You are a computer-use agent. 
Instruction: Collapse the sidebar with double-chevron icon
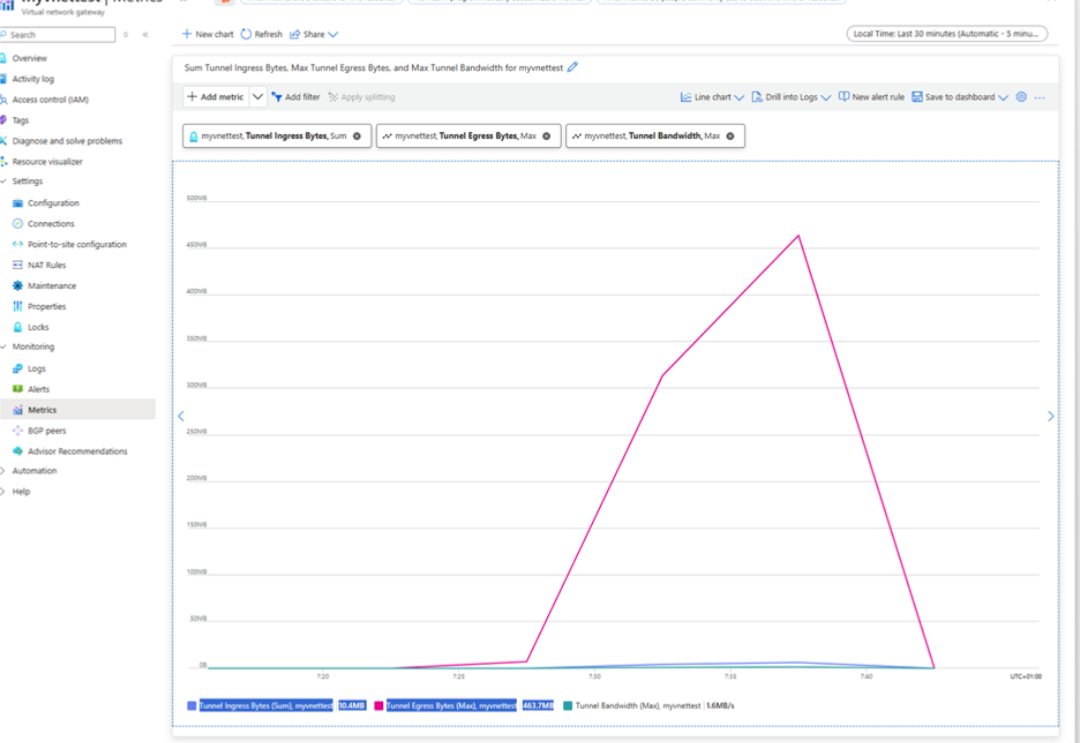point(145,34)
